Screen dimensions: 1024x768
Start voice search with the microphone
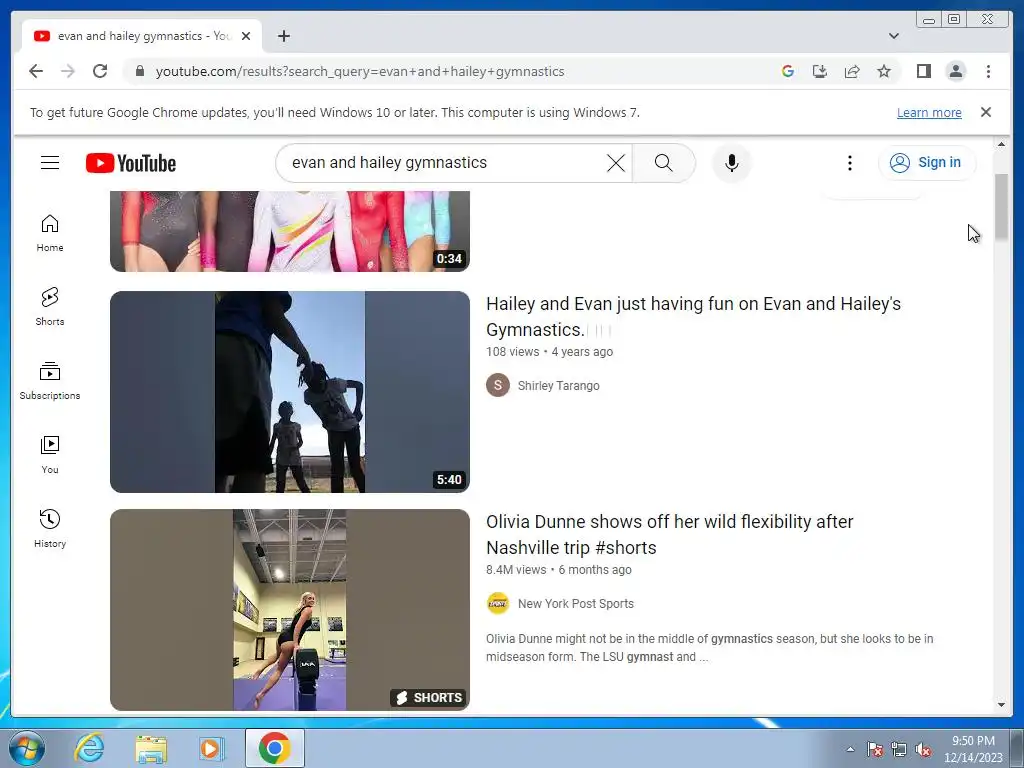coord(731,163)
